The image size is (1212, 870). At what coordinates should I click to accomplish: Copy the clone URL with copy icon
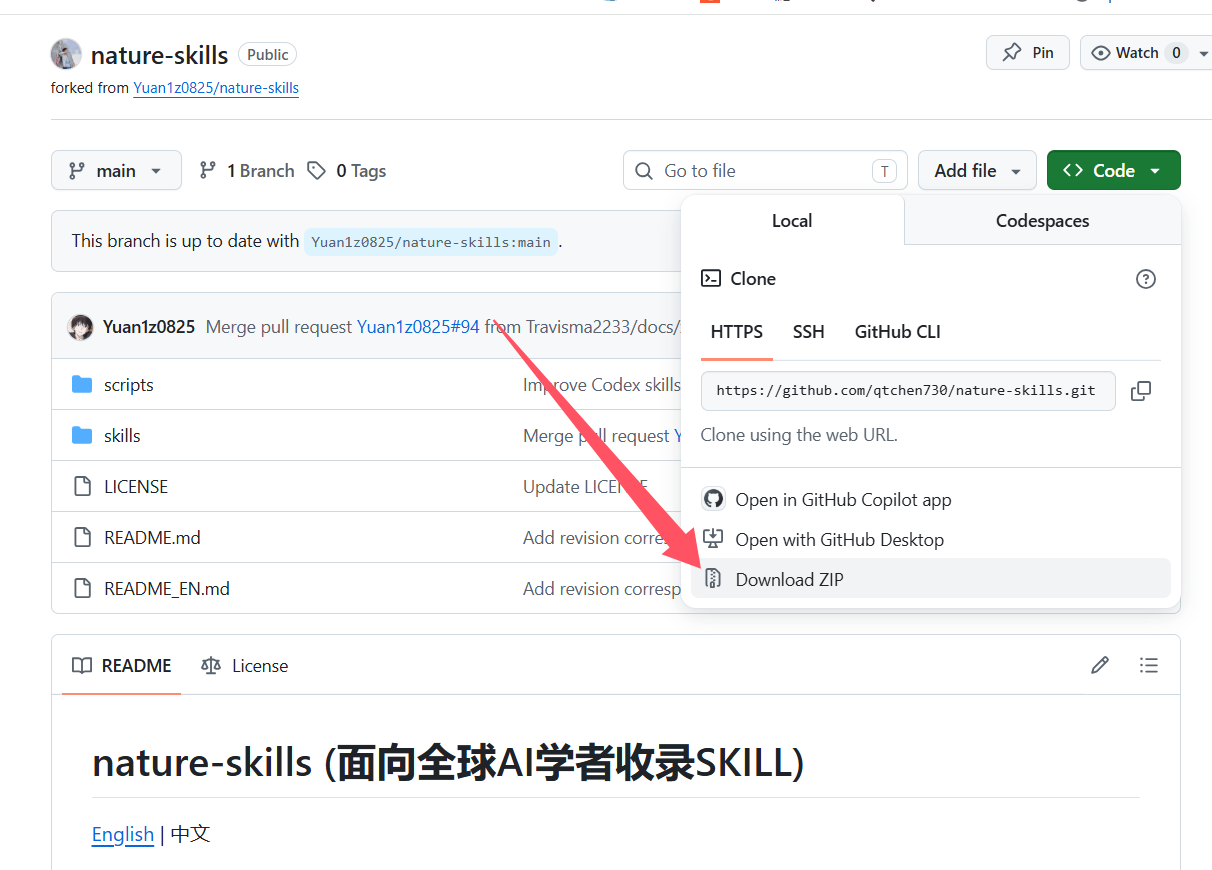(1141, 391)
